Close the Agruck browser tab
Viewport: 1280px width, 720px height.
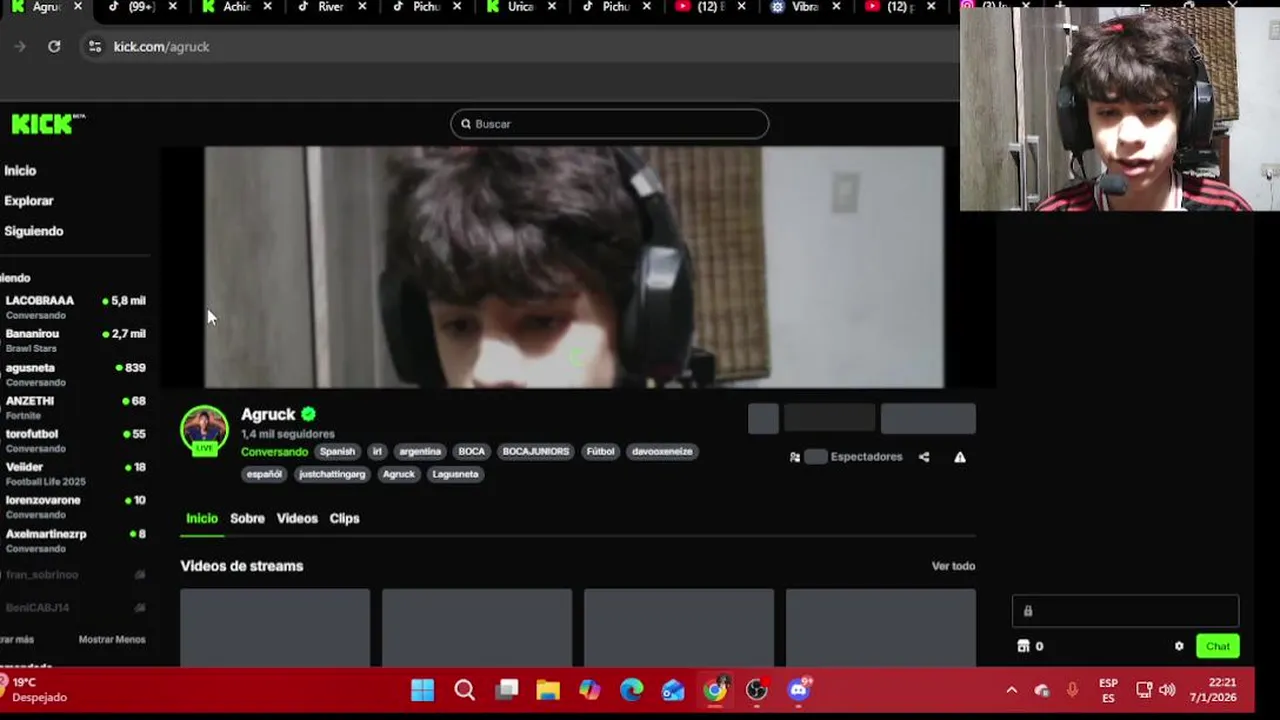(x=78, y=7)
